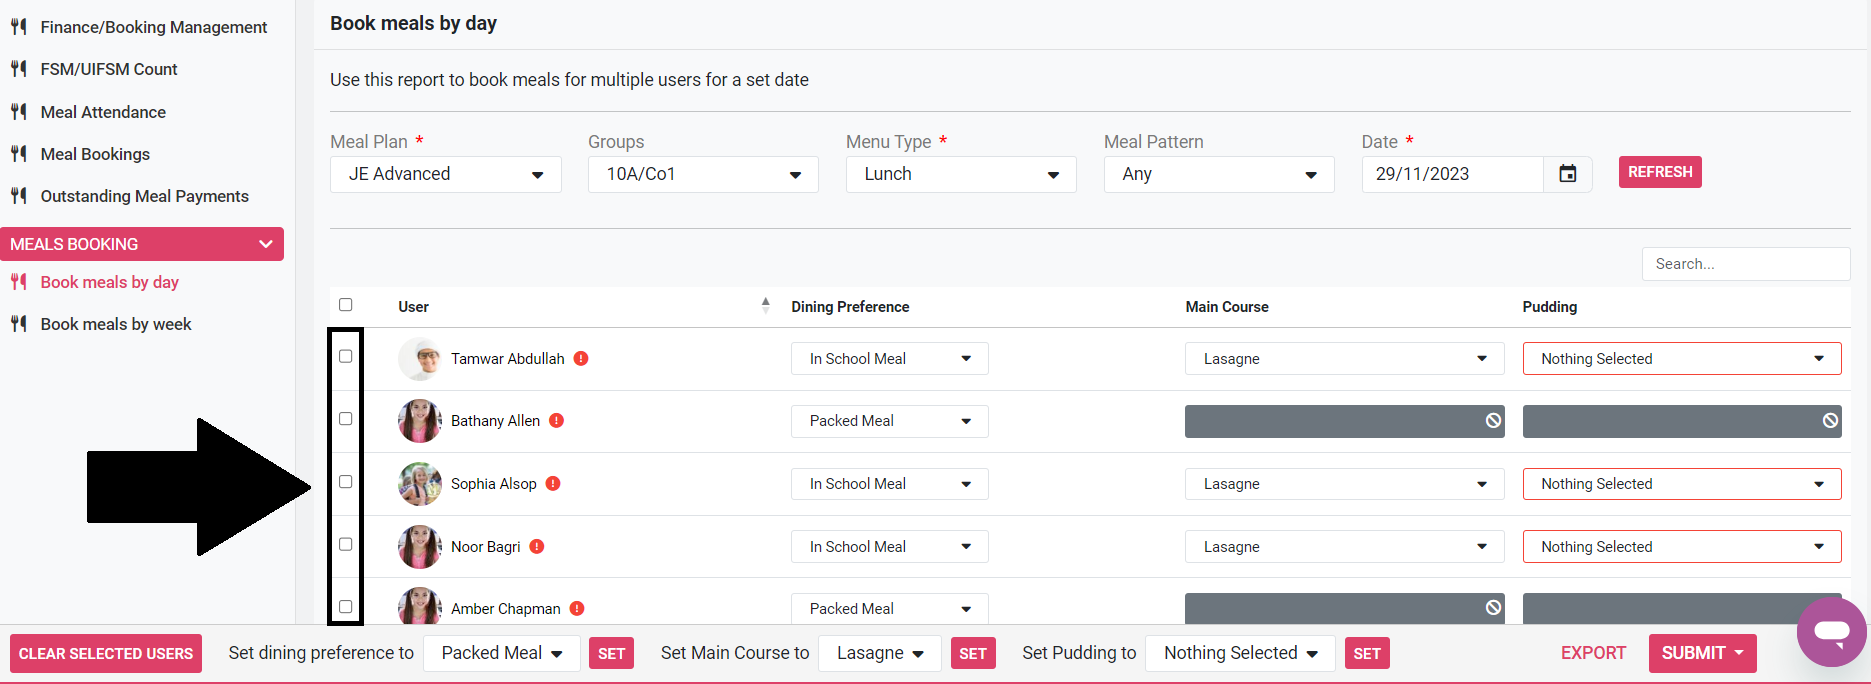
Task: Open the Meal Plan dropdown
Action: point(445,174)
